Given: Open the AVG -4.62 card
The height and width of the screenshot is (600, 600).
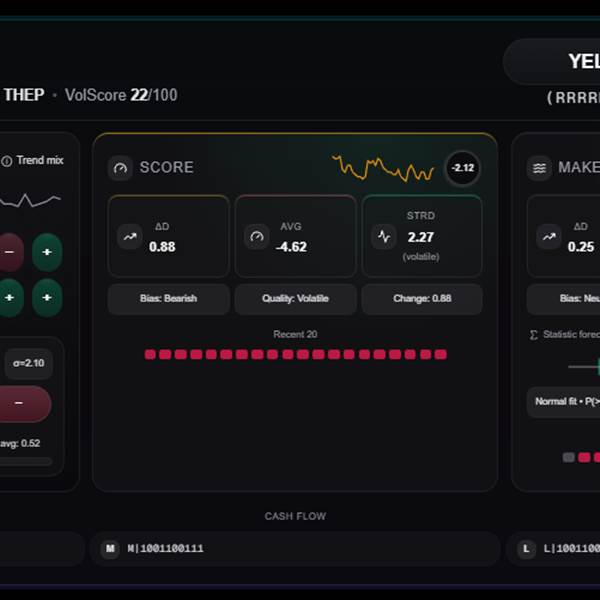Looking at the screenshot, I should pos(295,236).
